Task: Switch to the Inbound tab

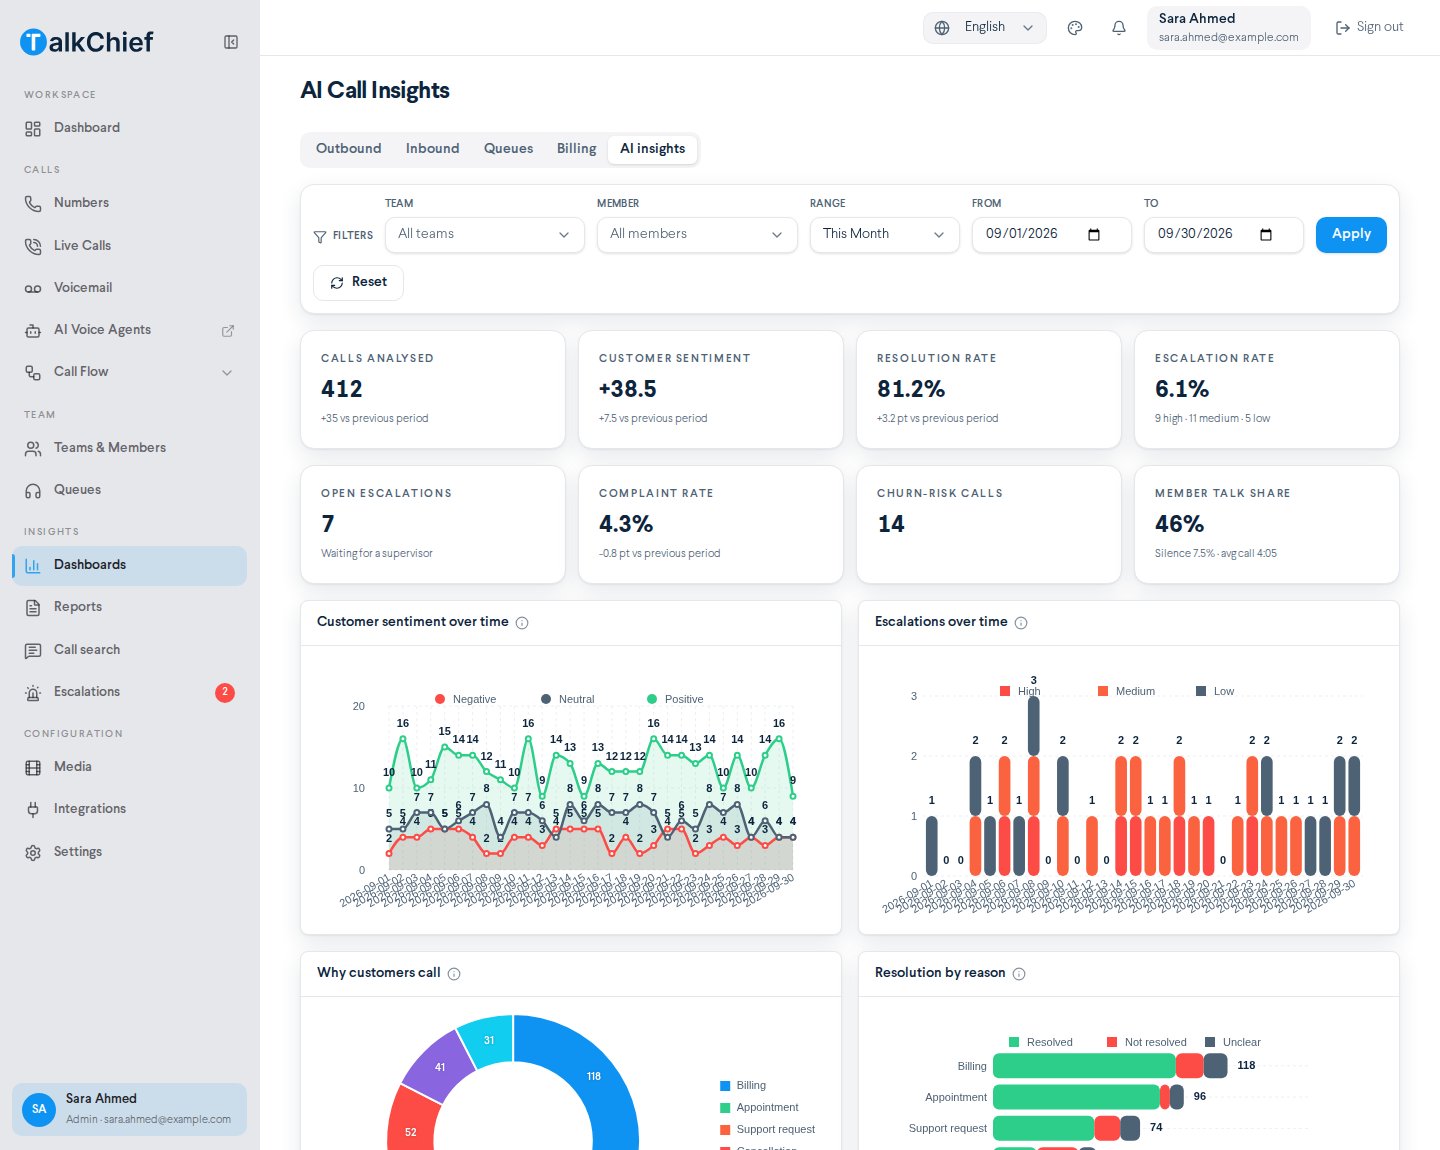Action: [432, 149]
